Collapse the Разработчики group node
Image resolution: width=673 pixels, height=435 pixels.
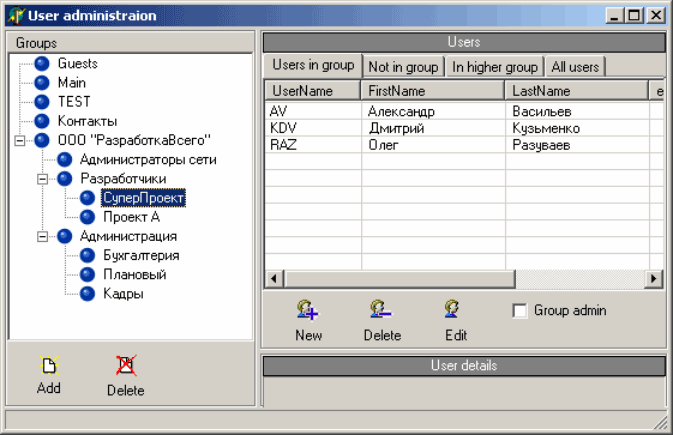[42, 179]
